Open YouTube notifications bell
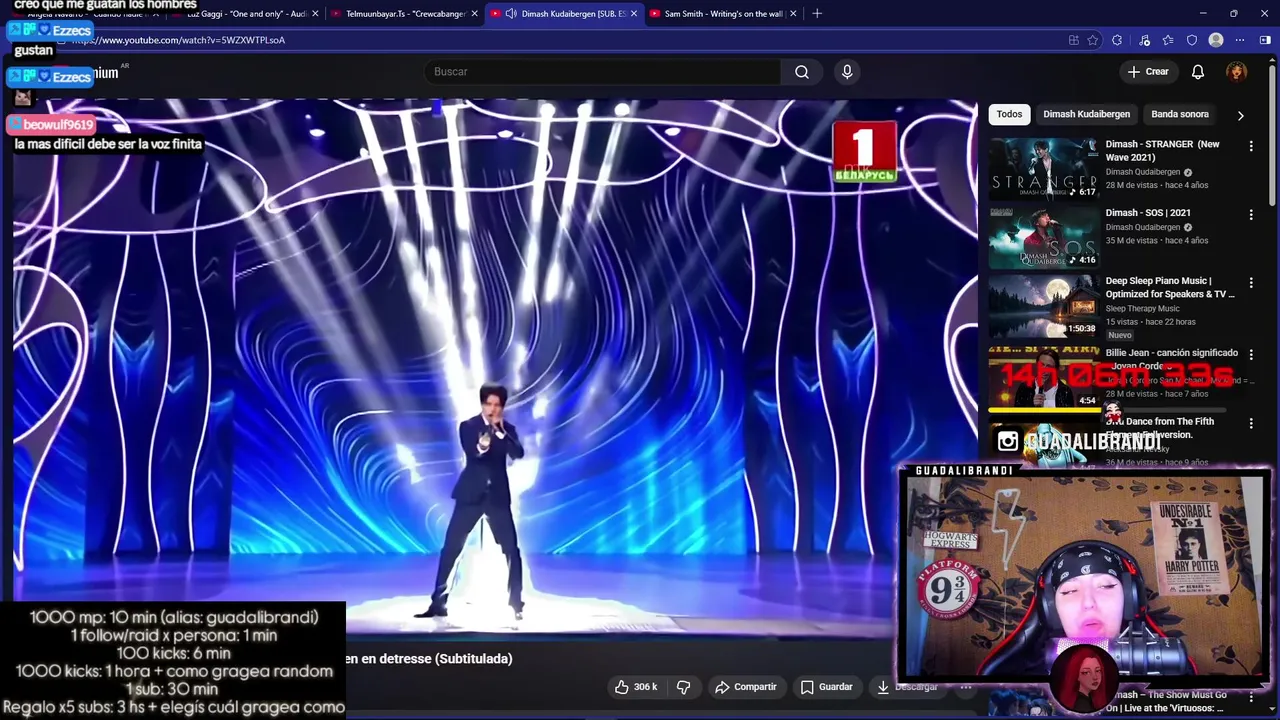 tap(1198, 72)
